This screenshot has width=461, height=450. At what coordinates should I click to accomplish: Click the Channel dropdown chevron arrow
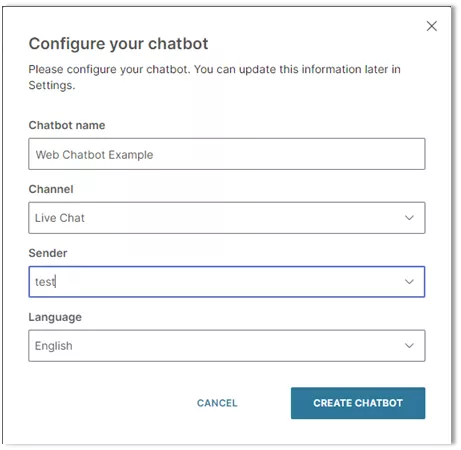[409, 218]
